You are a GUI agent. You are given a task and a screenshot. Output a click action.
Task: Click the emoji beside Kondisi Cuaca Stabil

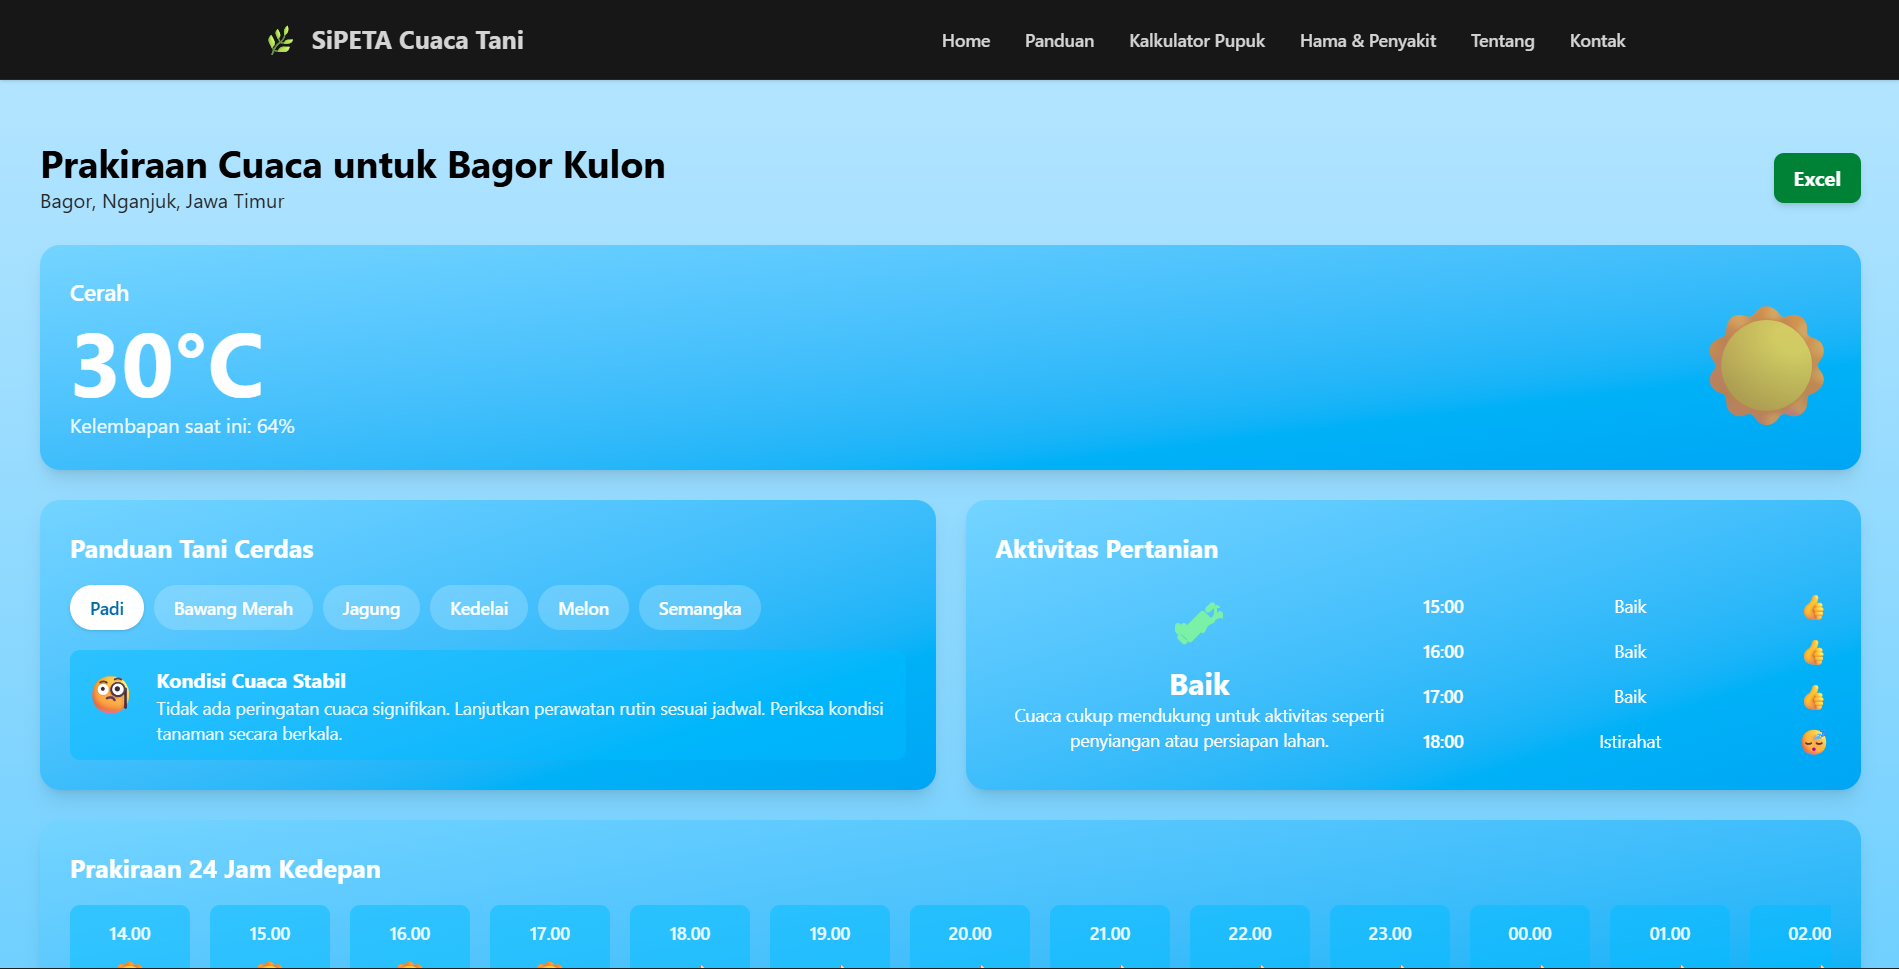click(x=111, y=694)
